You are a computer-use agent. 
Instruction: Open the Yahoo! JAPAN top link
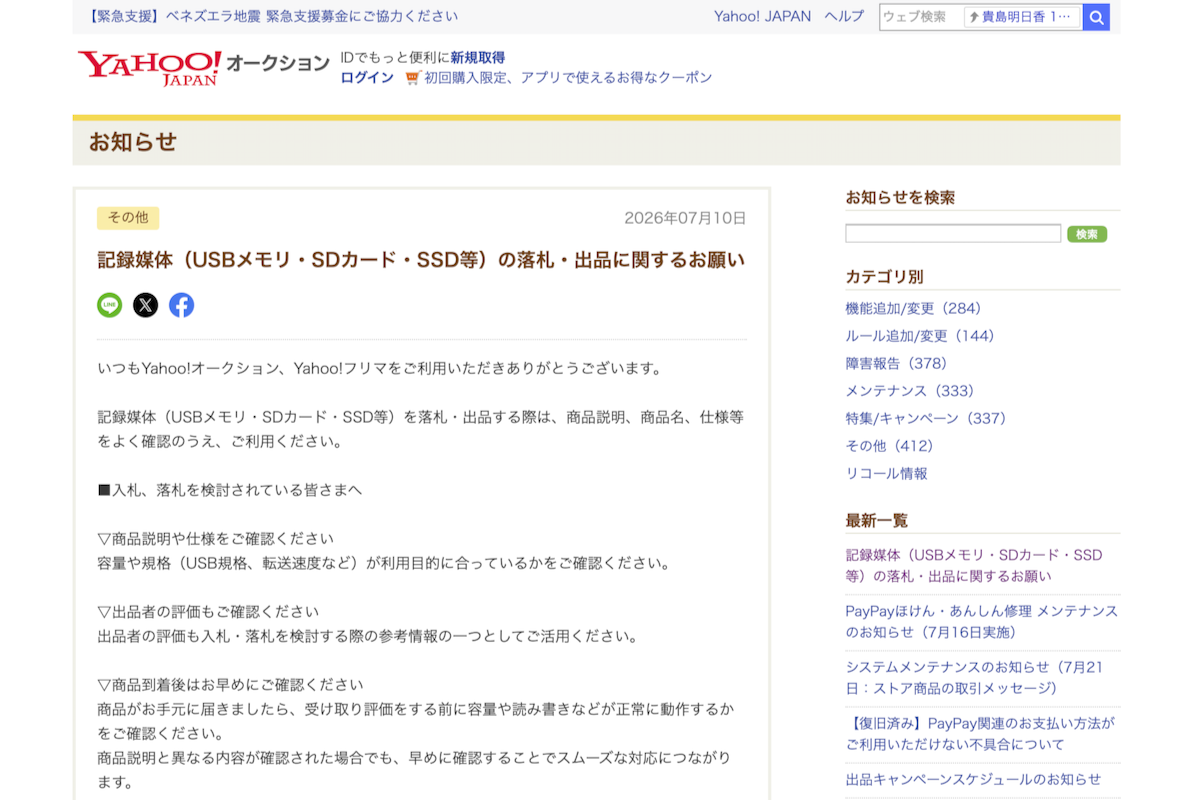[x=762, y=16]
